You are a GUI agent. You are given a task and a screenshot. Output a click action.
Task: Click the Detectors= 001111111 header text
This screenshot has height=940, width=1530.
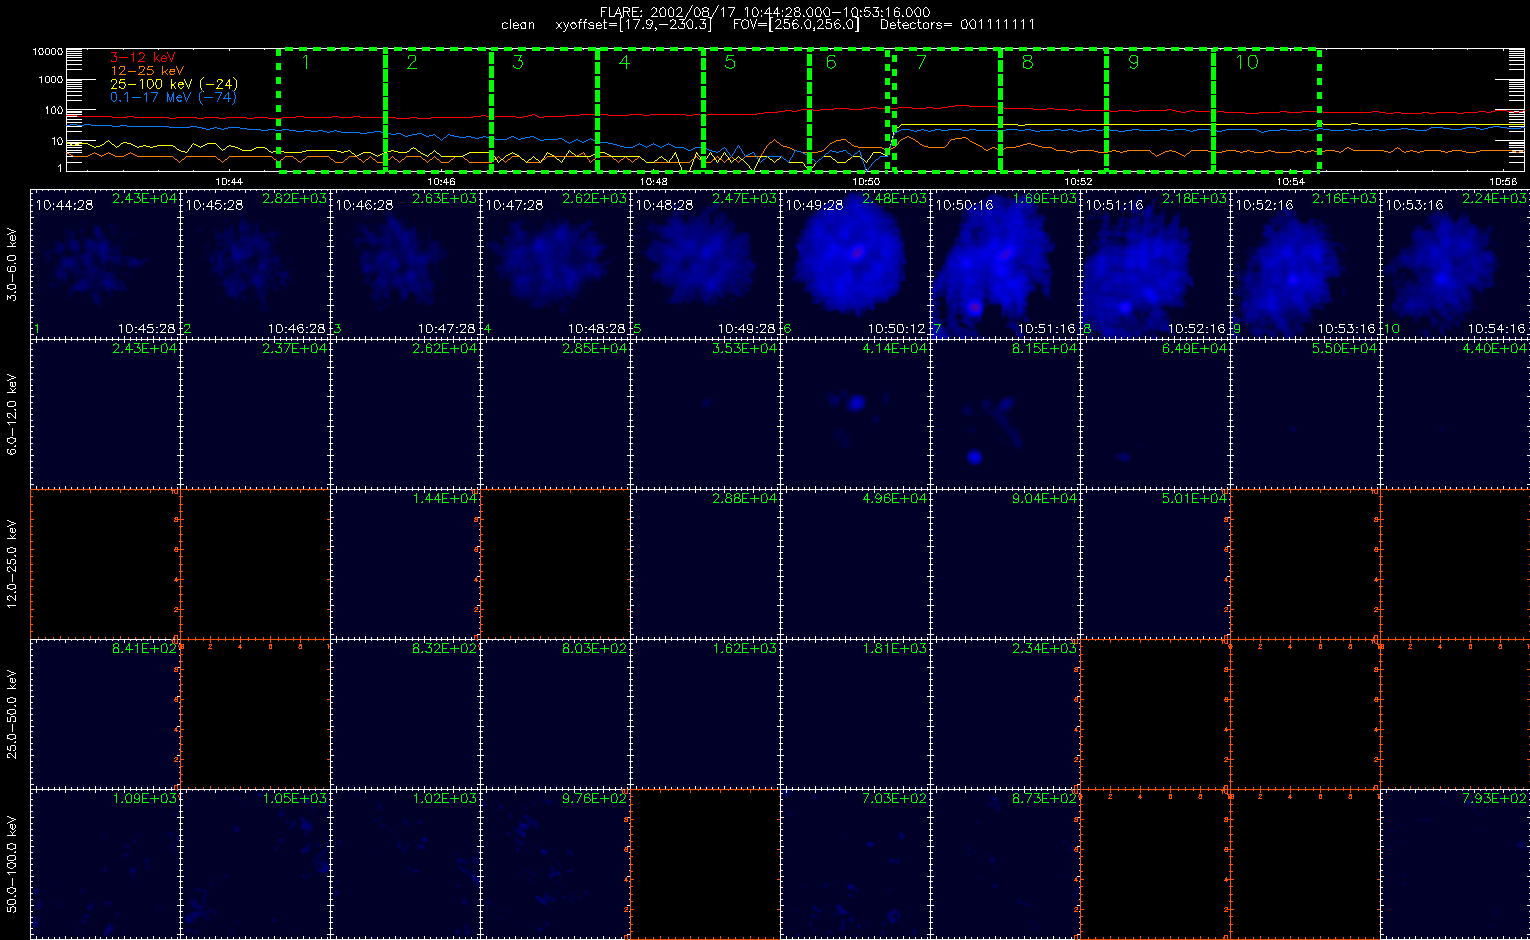pos(957,25)
